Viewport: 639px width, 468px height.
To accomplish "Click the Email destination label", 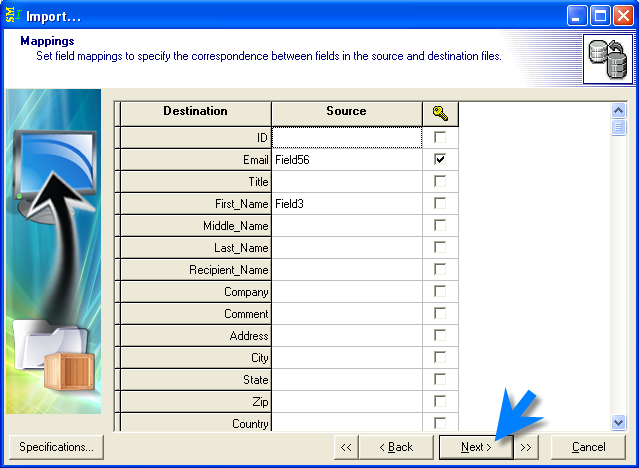I will coord(256,160).
